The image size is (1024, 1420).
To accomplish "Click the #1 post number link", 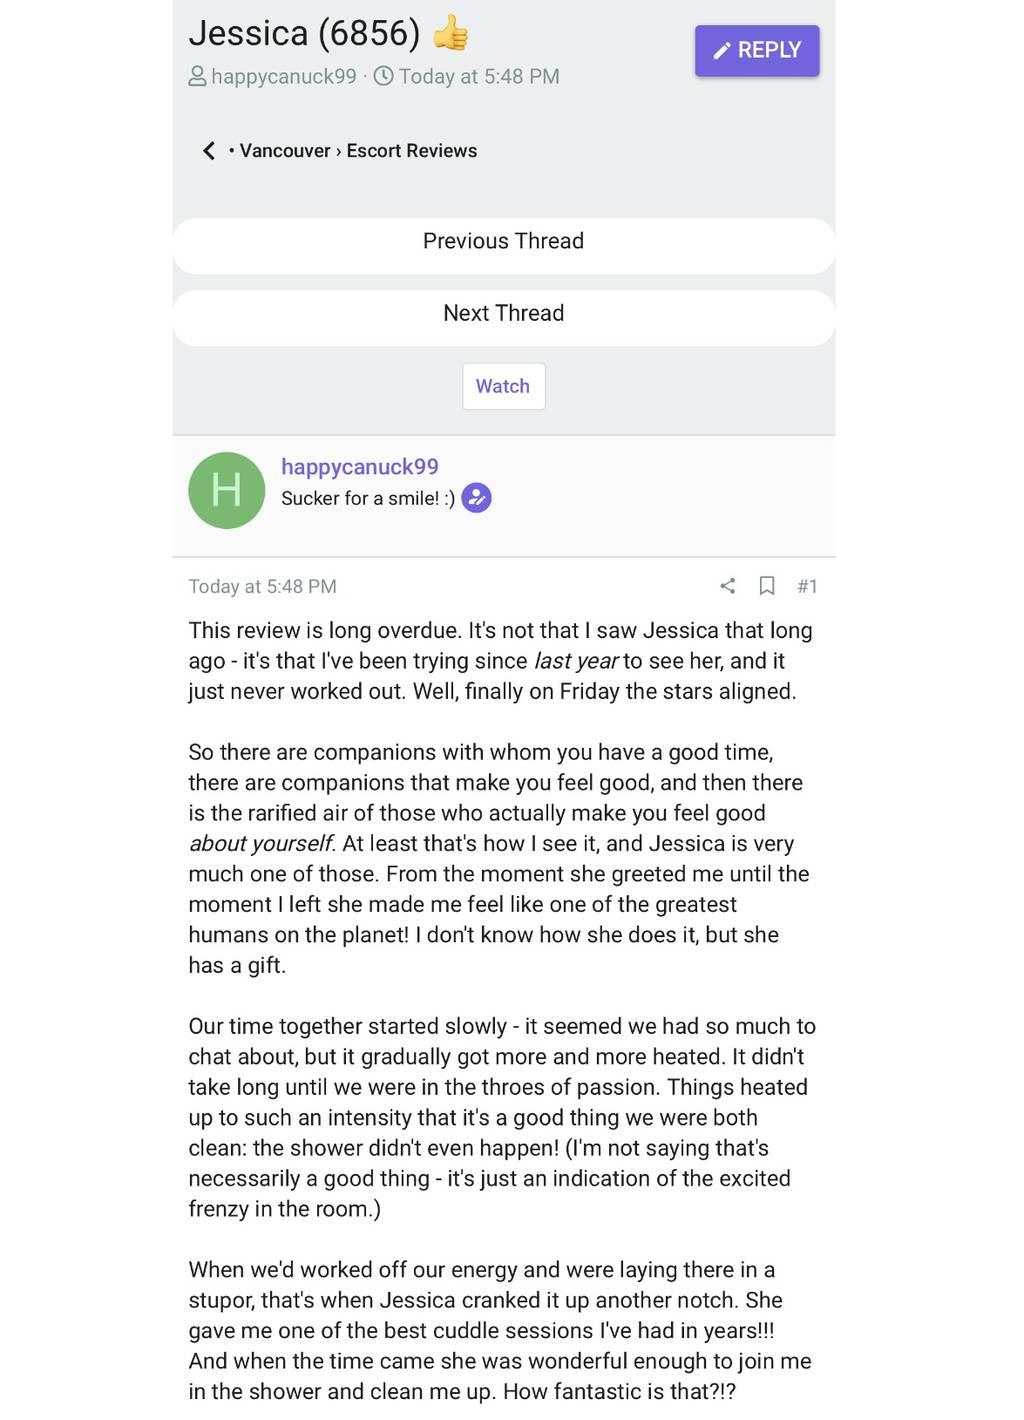I will [807, 587].
